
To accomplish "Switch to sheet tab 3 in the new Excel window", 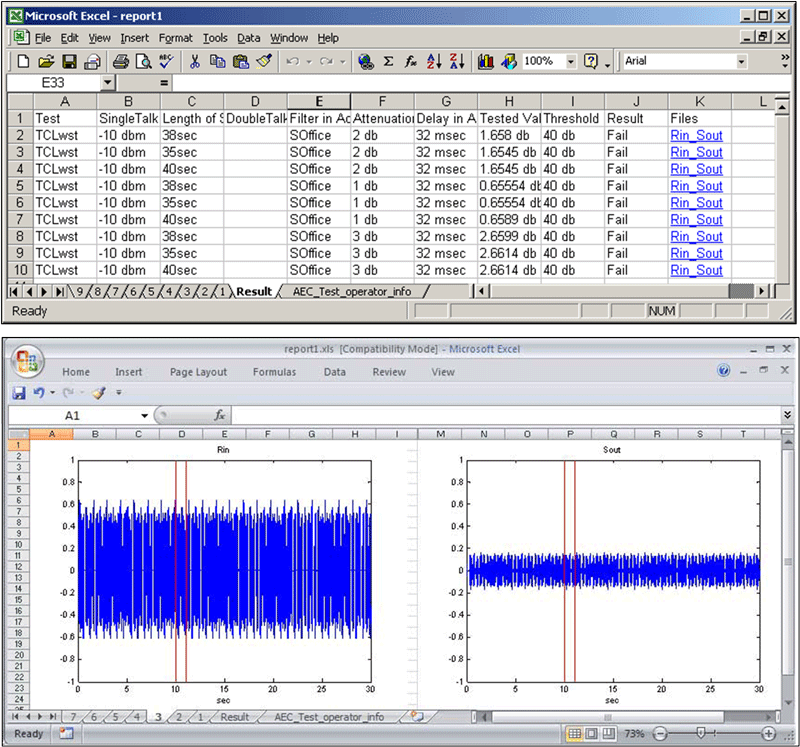I will coord(158,717).
